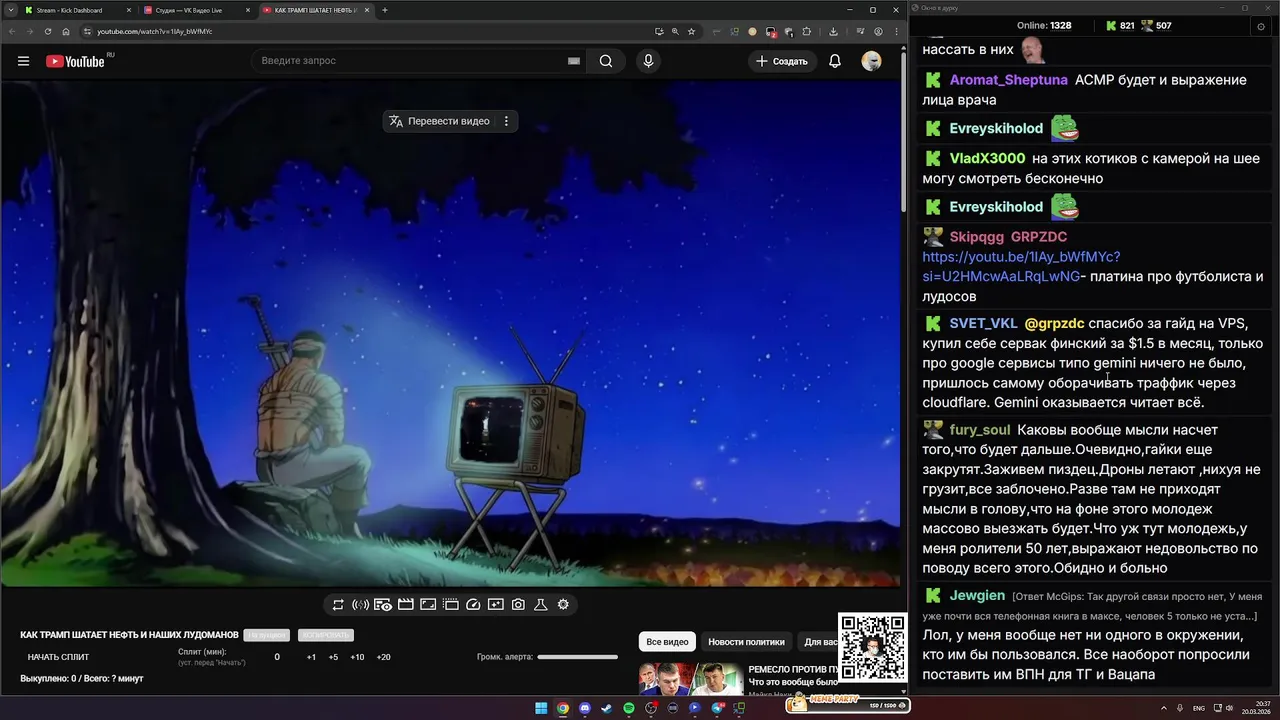
Task: Toggle the loop video icon in player toolbar
Action: click(338, 604)
